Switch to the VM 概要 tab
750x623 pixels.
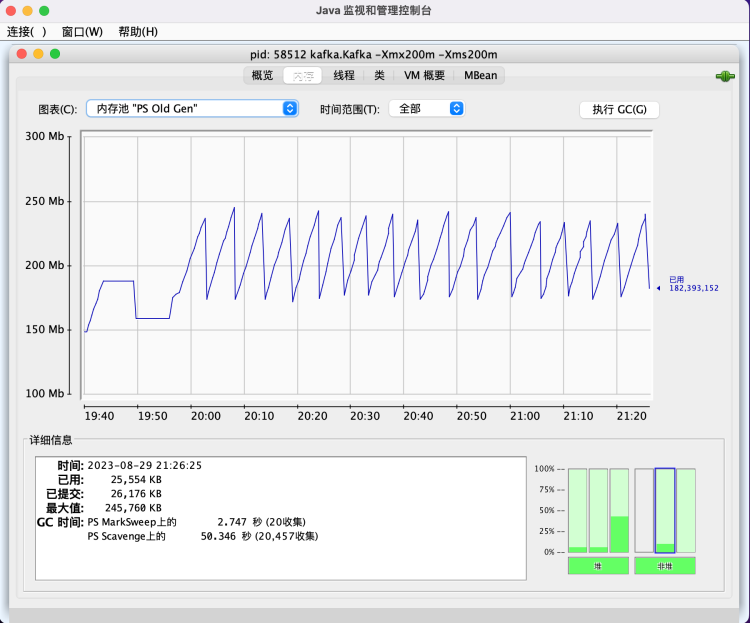click(424, 75)
